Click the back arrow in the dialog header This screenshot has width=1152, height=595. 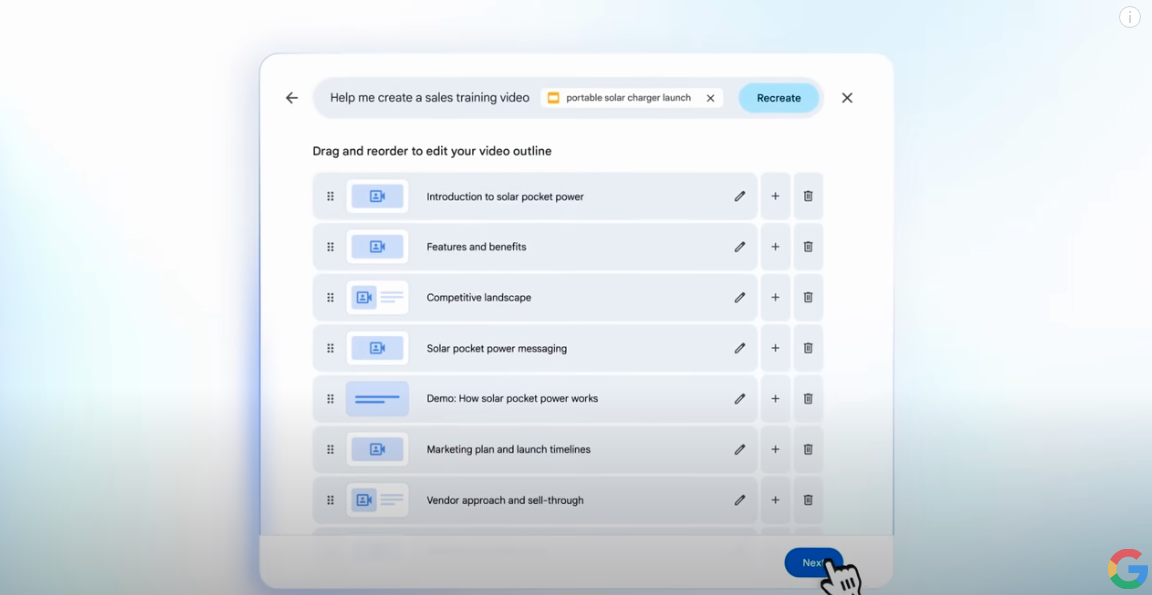click(292, 98)
